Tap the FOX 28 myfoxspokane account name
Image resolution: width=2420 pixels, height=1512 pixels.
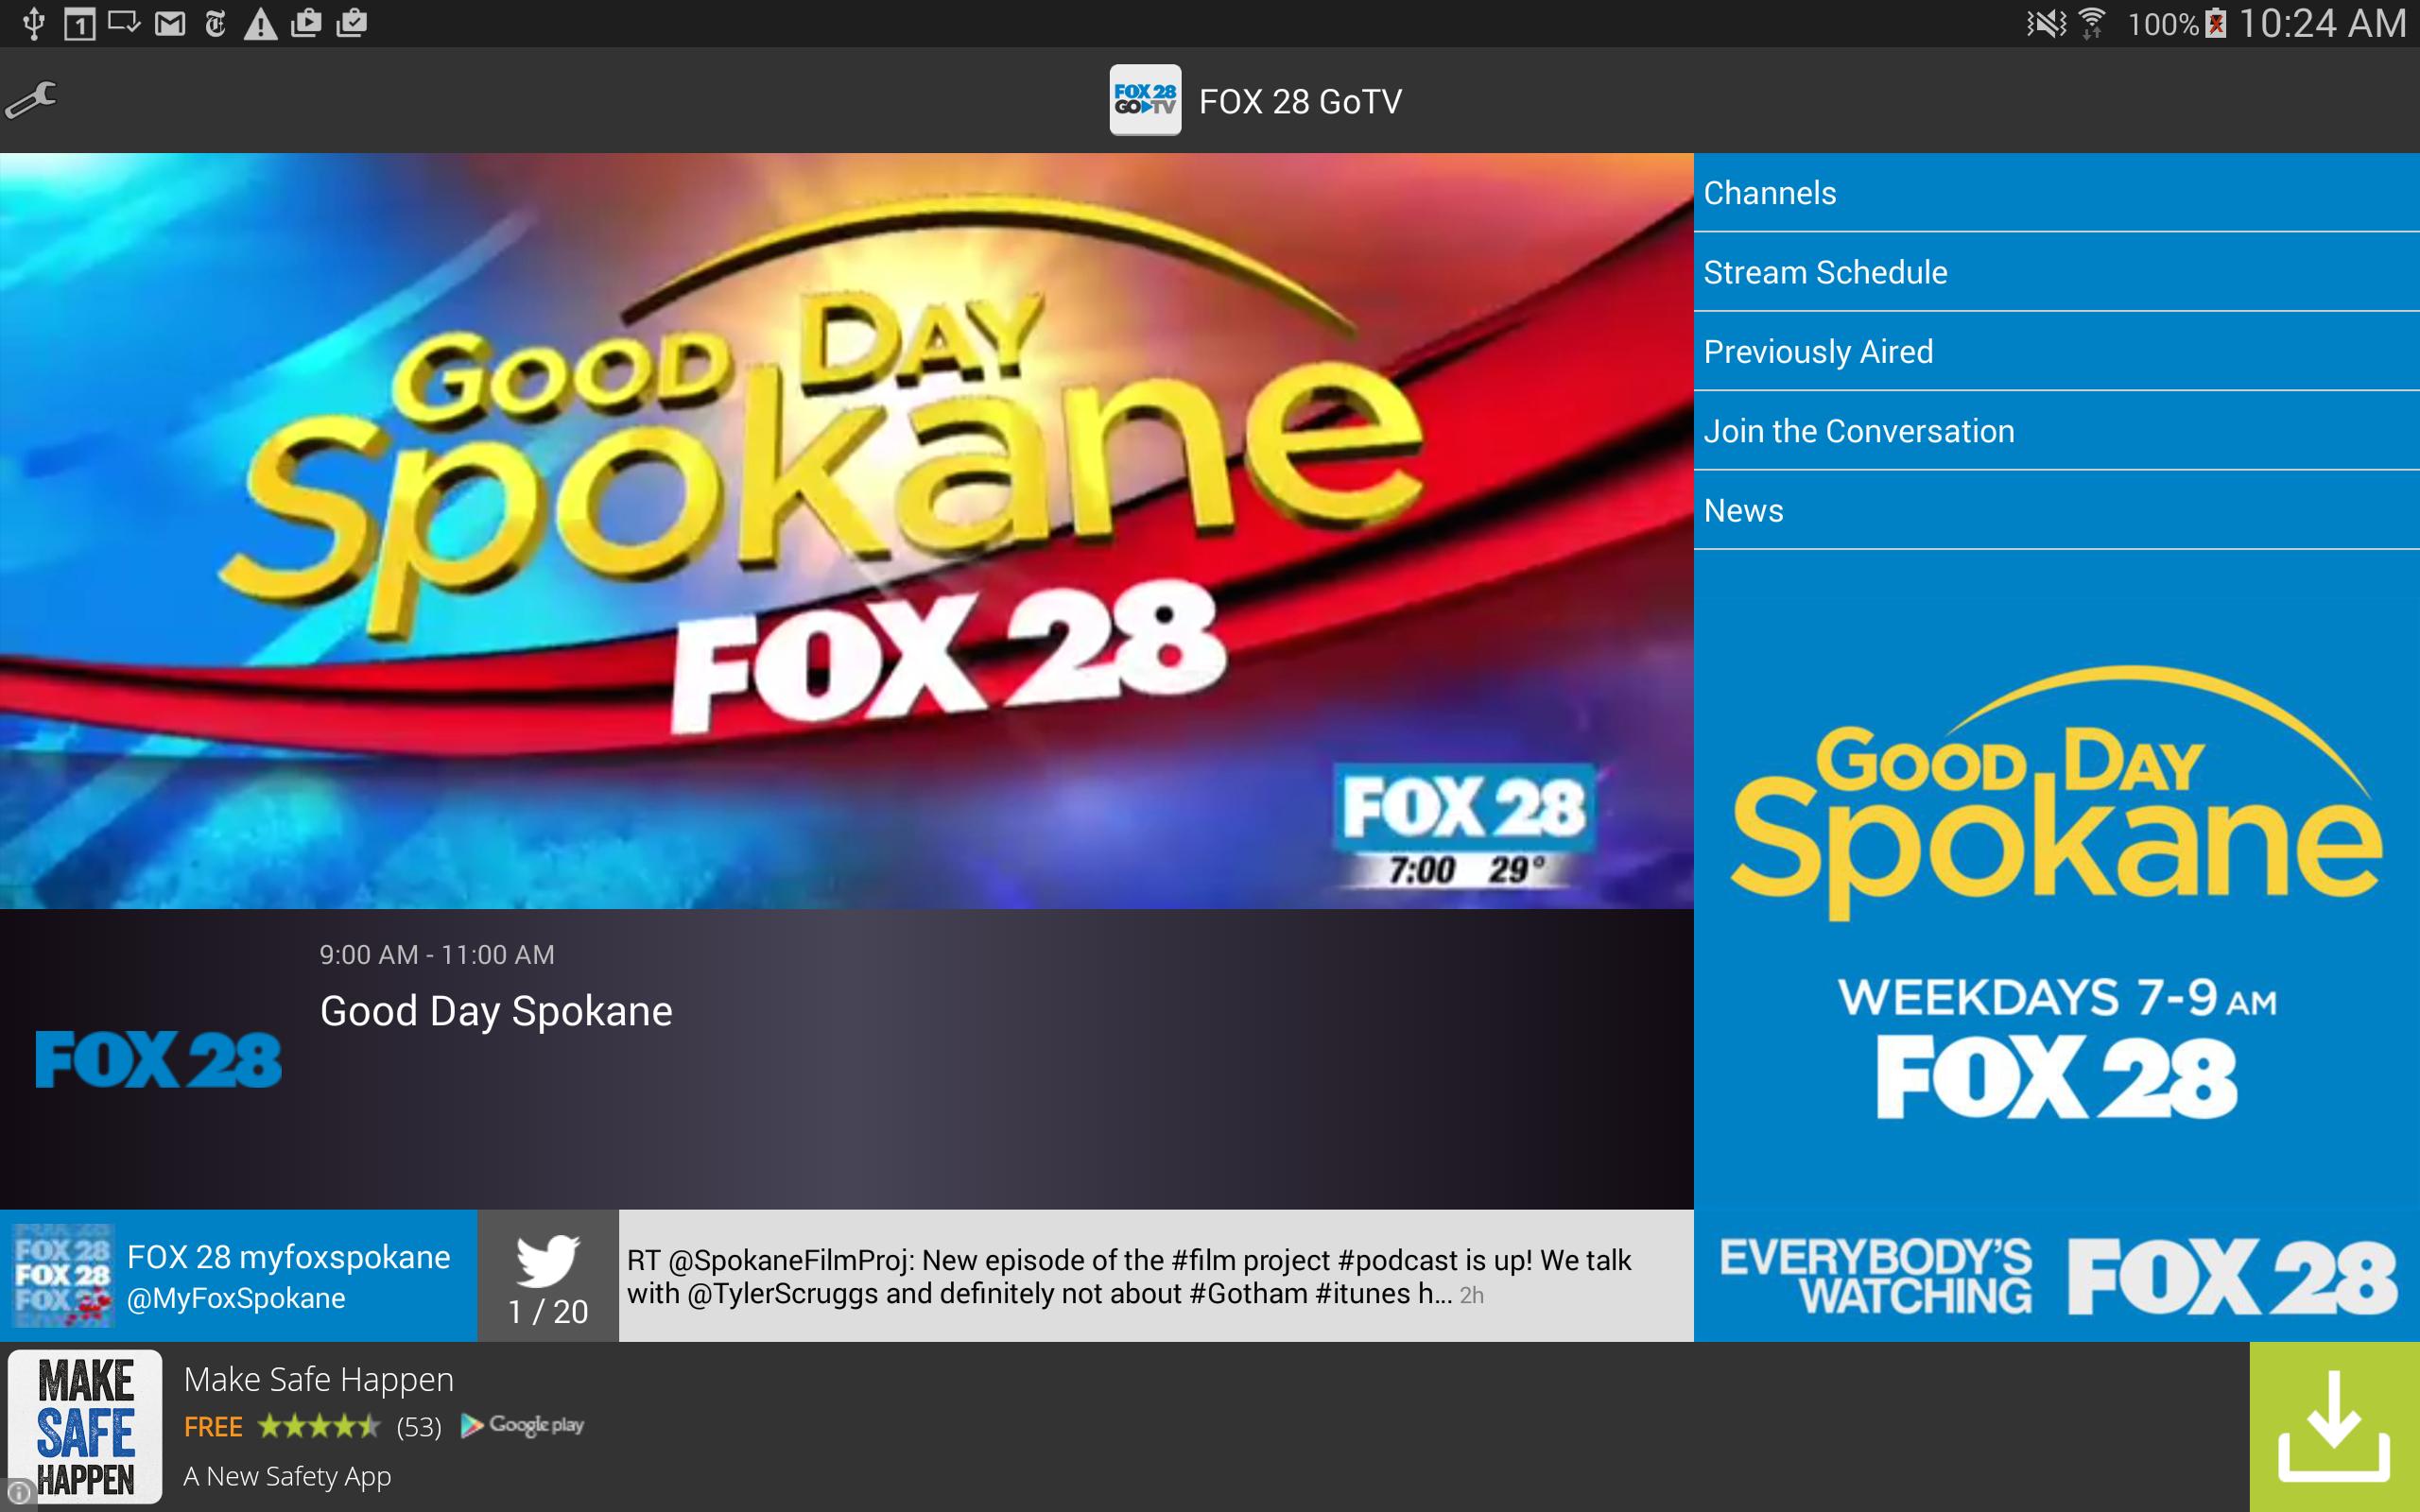click(289, 1256)
